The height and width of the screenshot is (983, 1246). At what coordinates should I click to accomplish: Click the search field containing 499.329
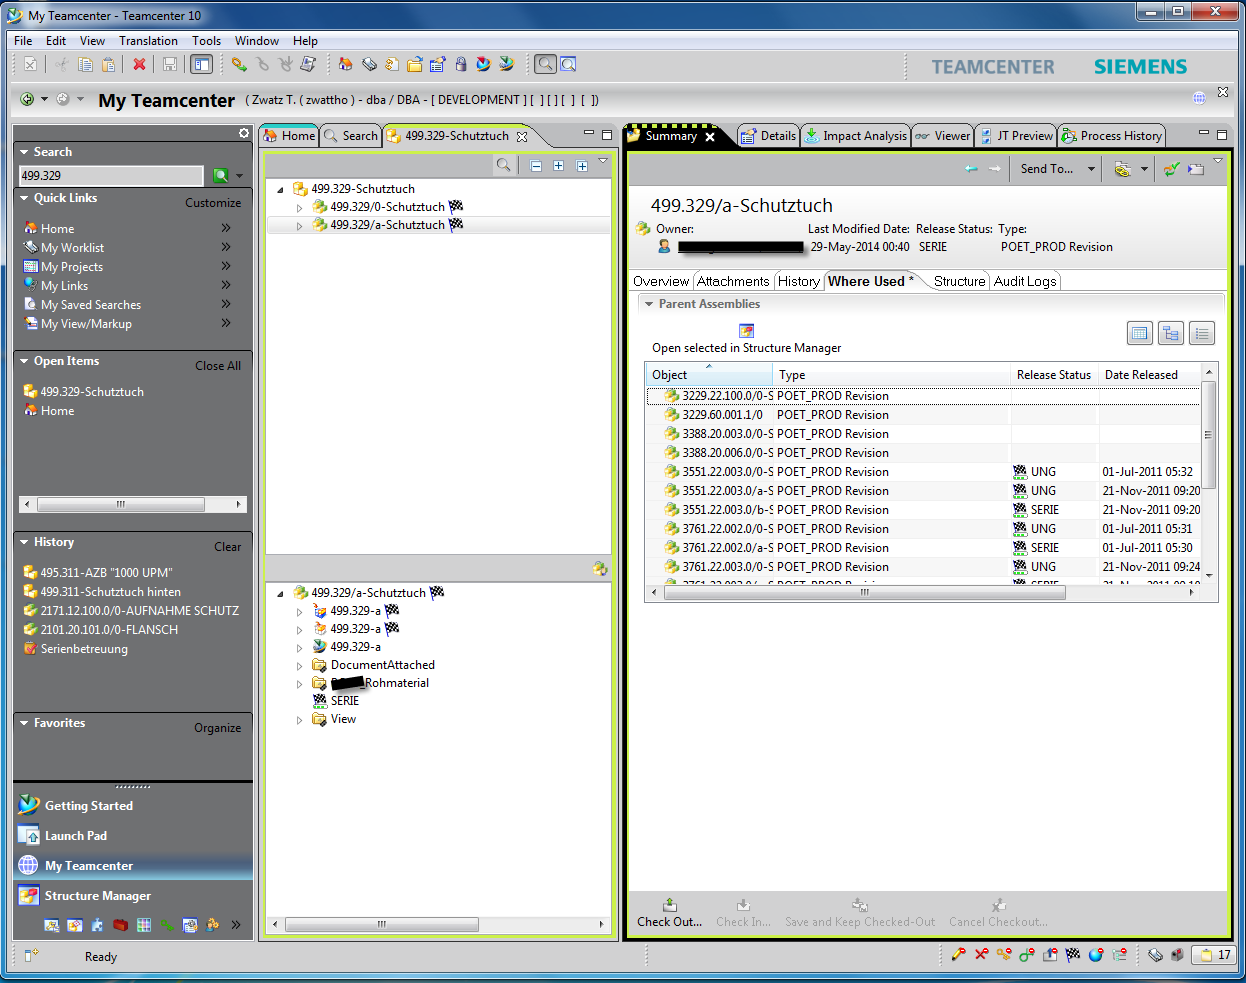click(111, 175)
